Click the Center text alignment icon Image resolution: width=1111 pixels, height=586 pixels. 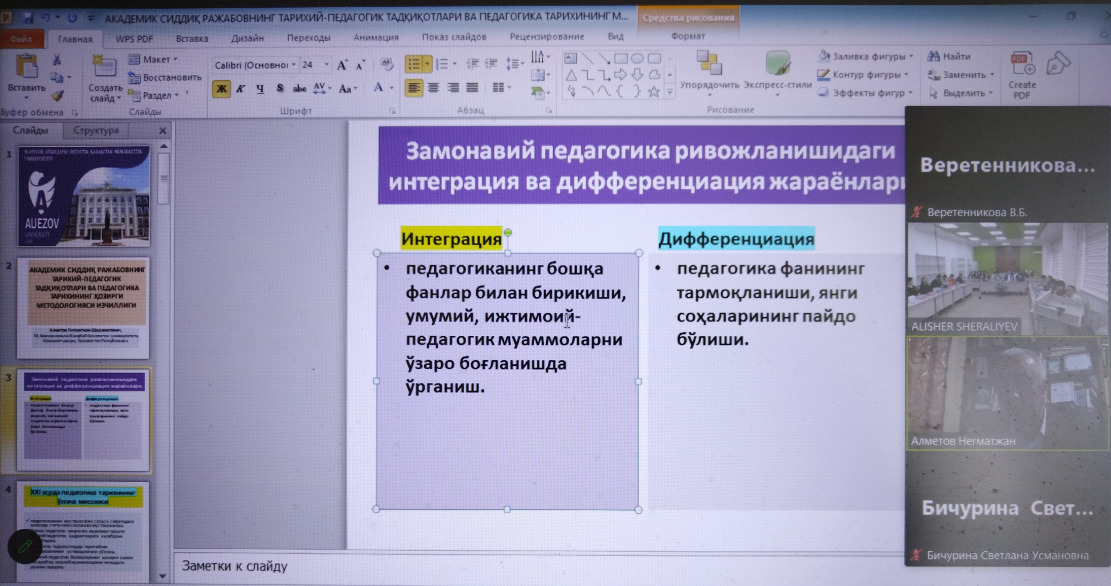[x=433, y=88]
